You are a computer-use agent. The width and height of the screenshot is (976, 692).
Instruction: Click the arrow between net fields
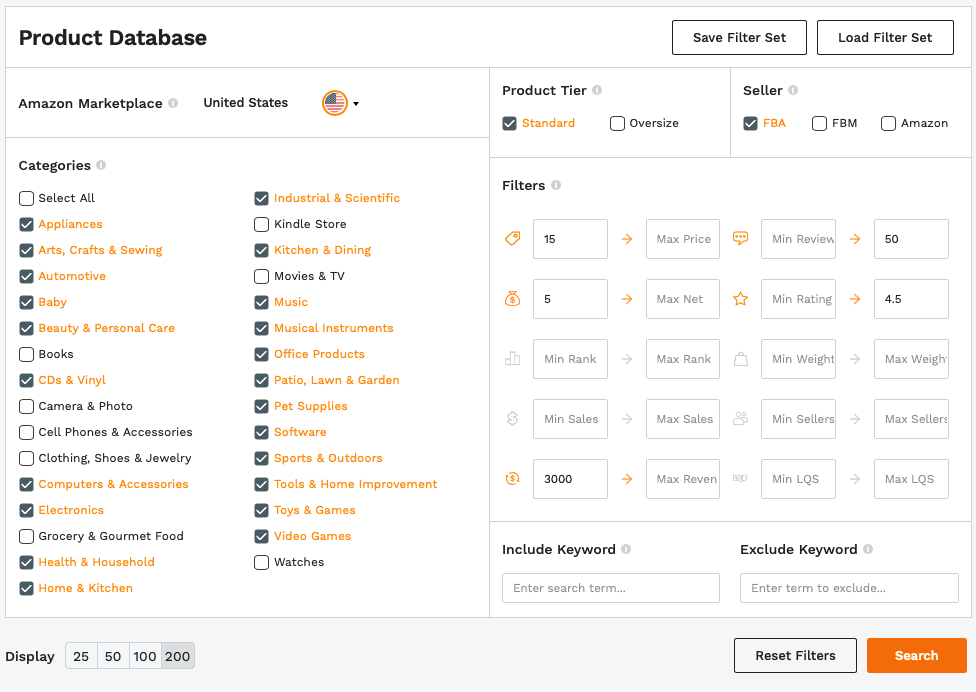[x=627, y=299]
